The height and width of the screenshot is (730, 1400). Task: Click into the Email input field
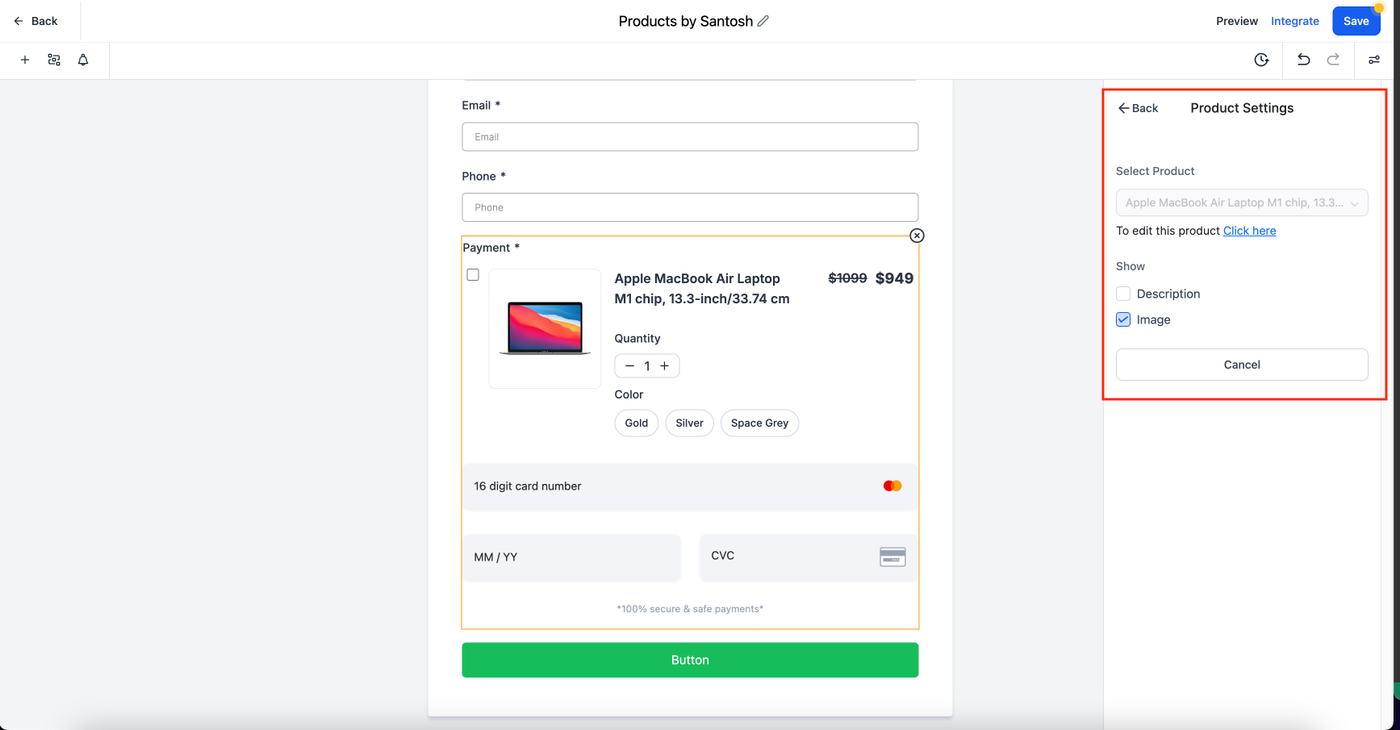point(690,137)
